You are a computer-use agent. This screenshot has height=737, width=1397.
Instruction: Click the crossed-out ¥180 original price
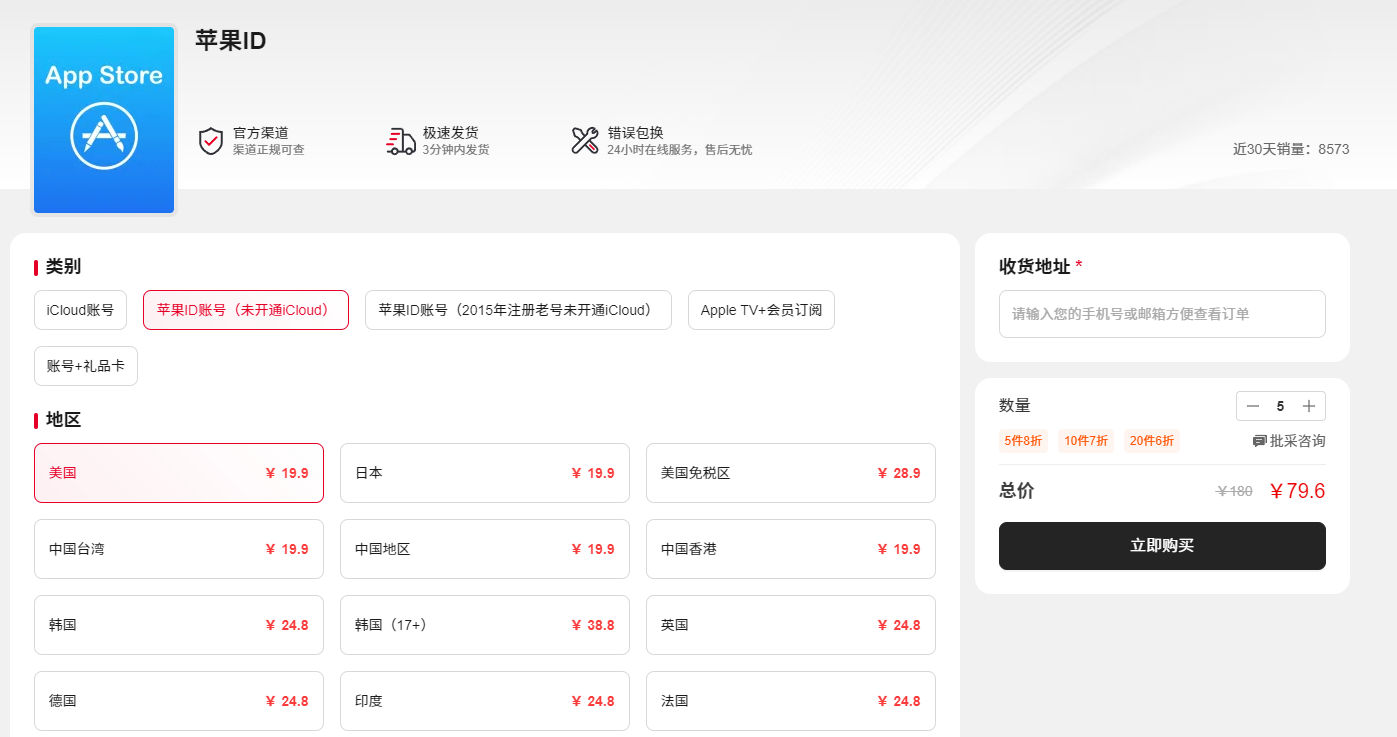(x=1234, y=491)
